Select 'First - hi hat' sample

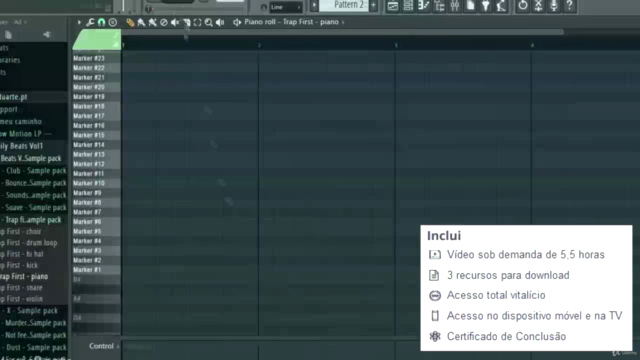[22, 254]
